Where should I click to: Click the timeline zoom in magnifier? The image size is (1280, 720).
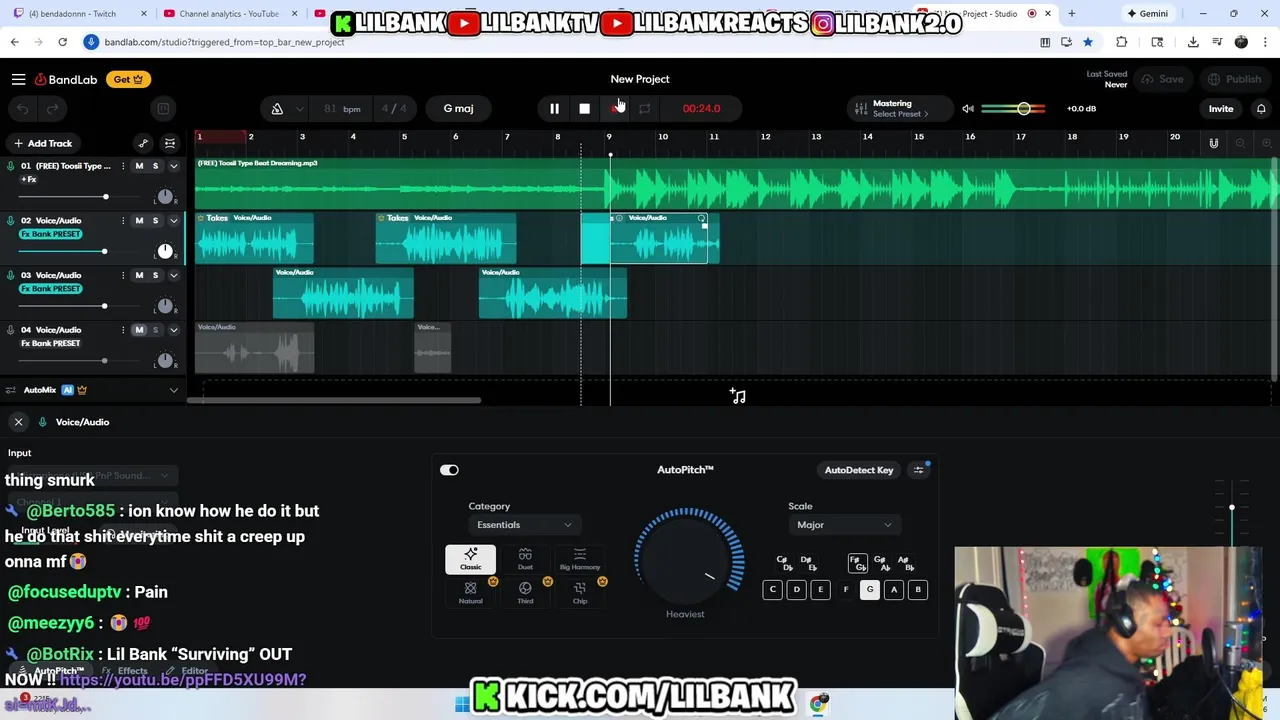point(1266,143)
